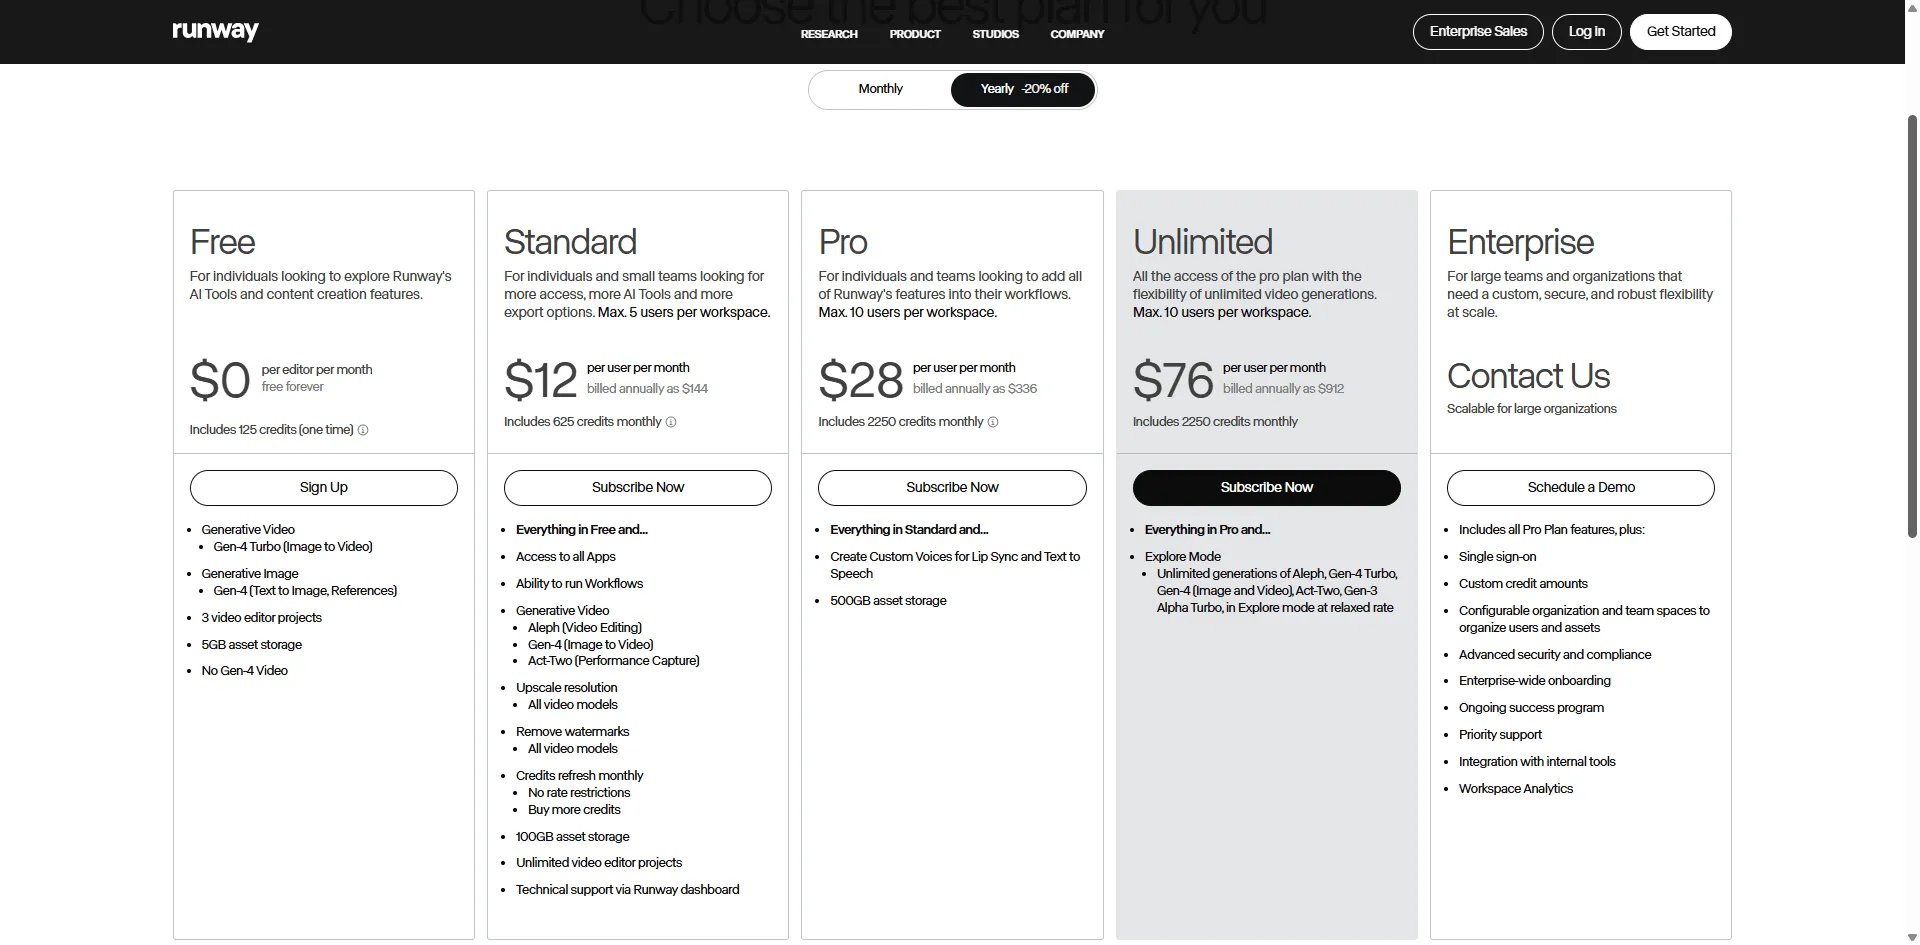Click the Log in button
This screenshot has height=945, width=1920.
1586,32
